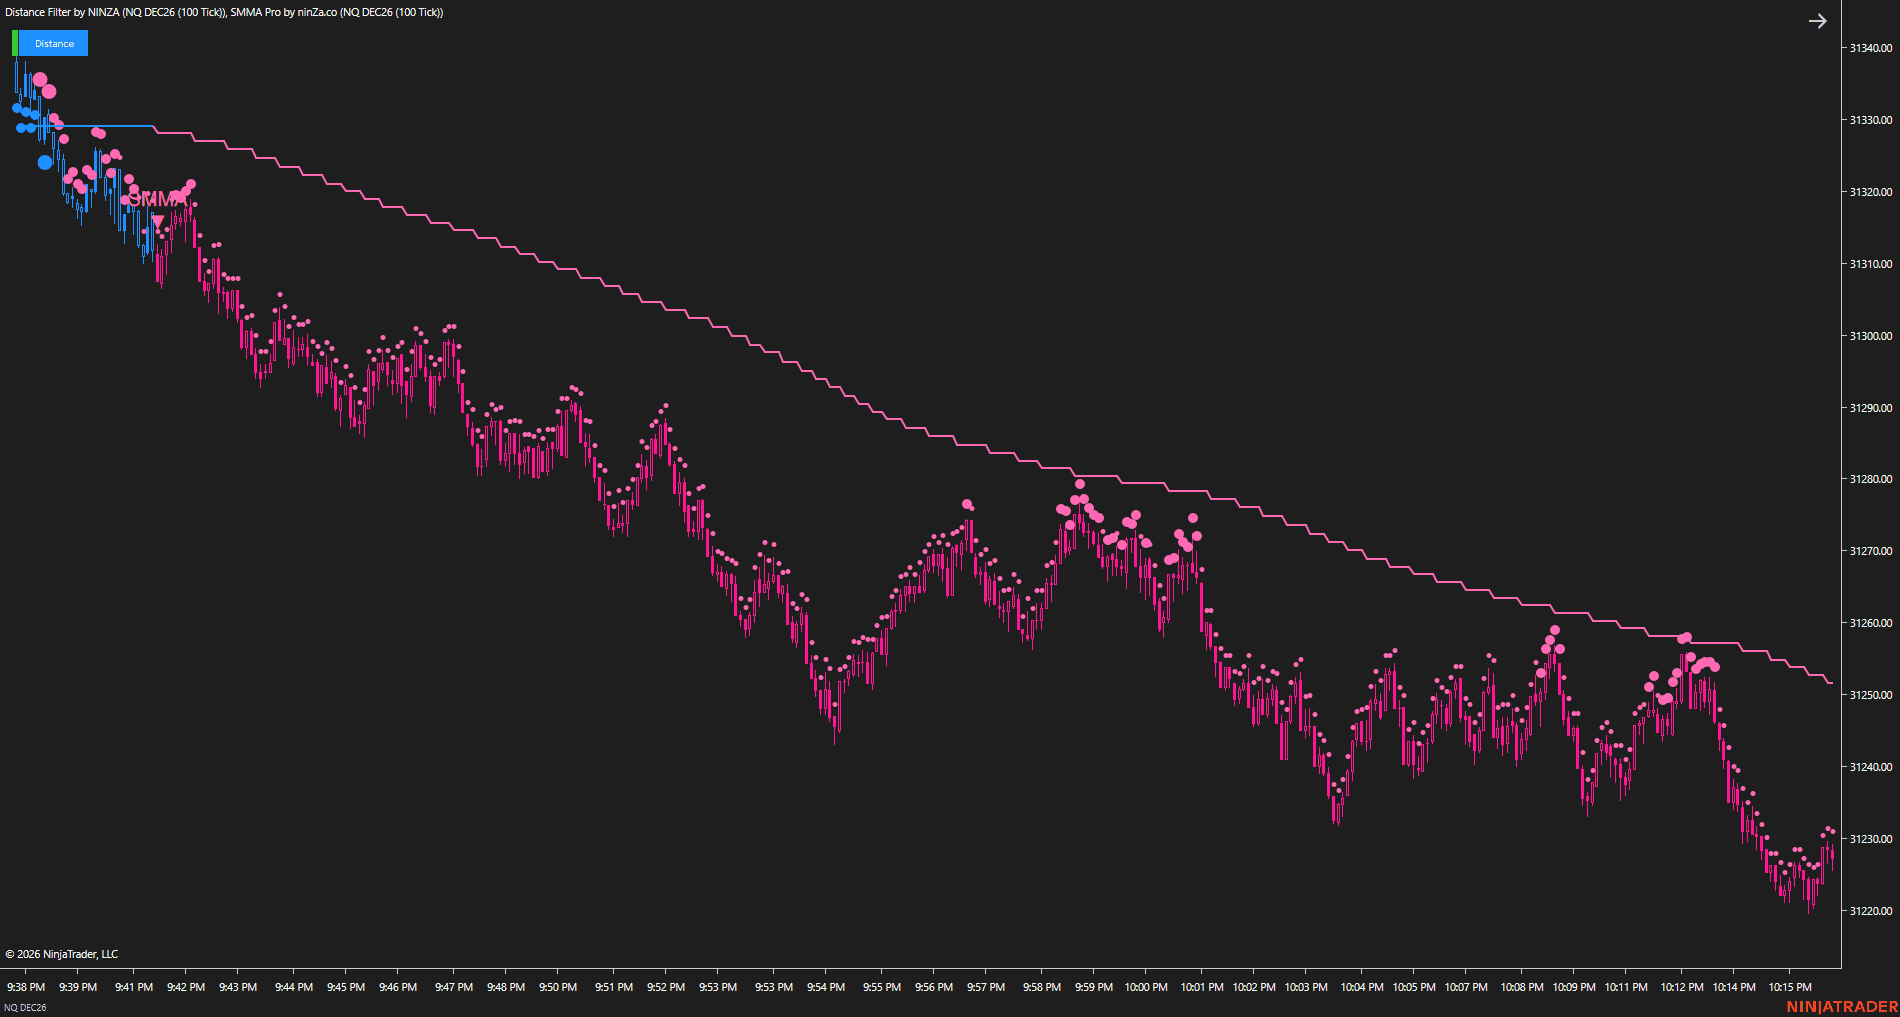Click the 9:51 PM time axis label
The height and width of the screenshot is (1017, 1900).
coord(614,987)
